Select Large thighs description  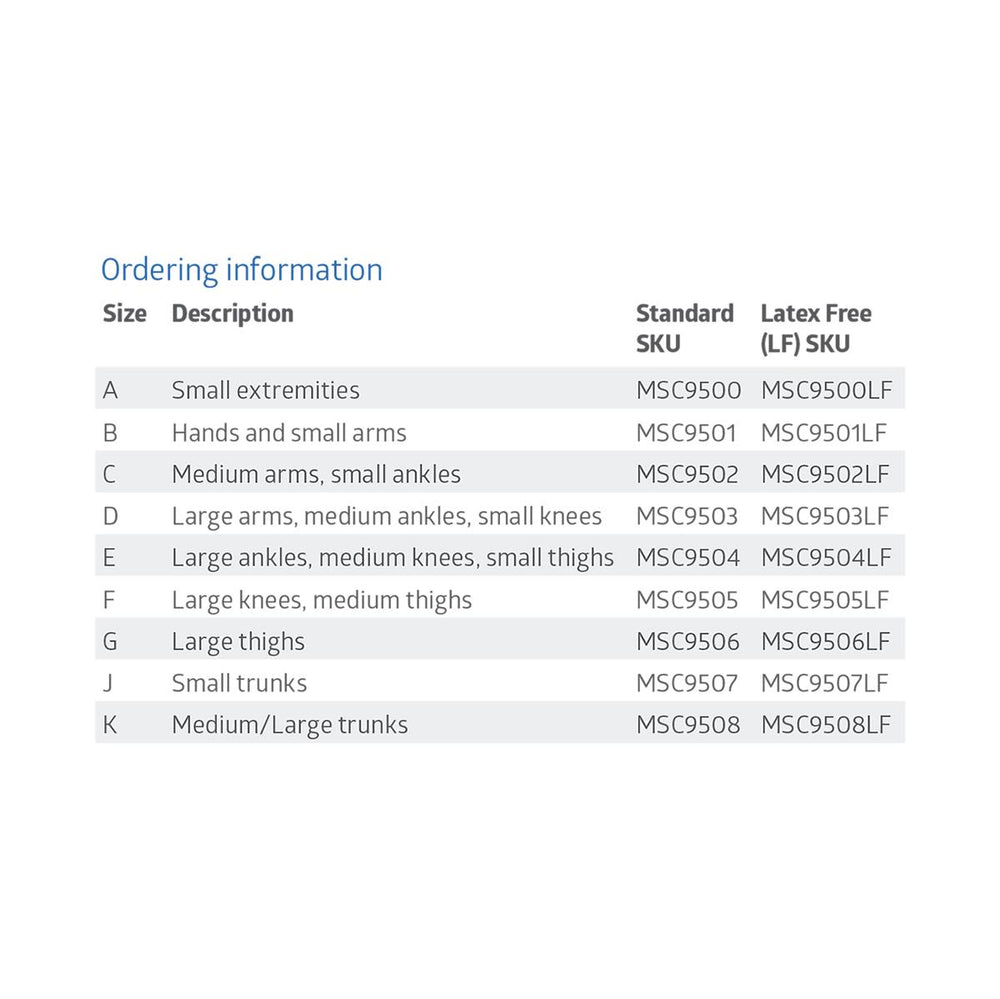coord(238,642)
